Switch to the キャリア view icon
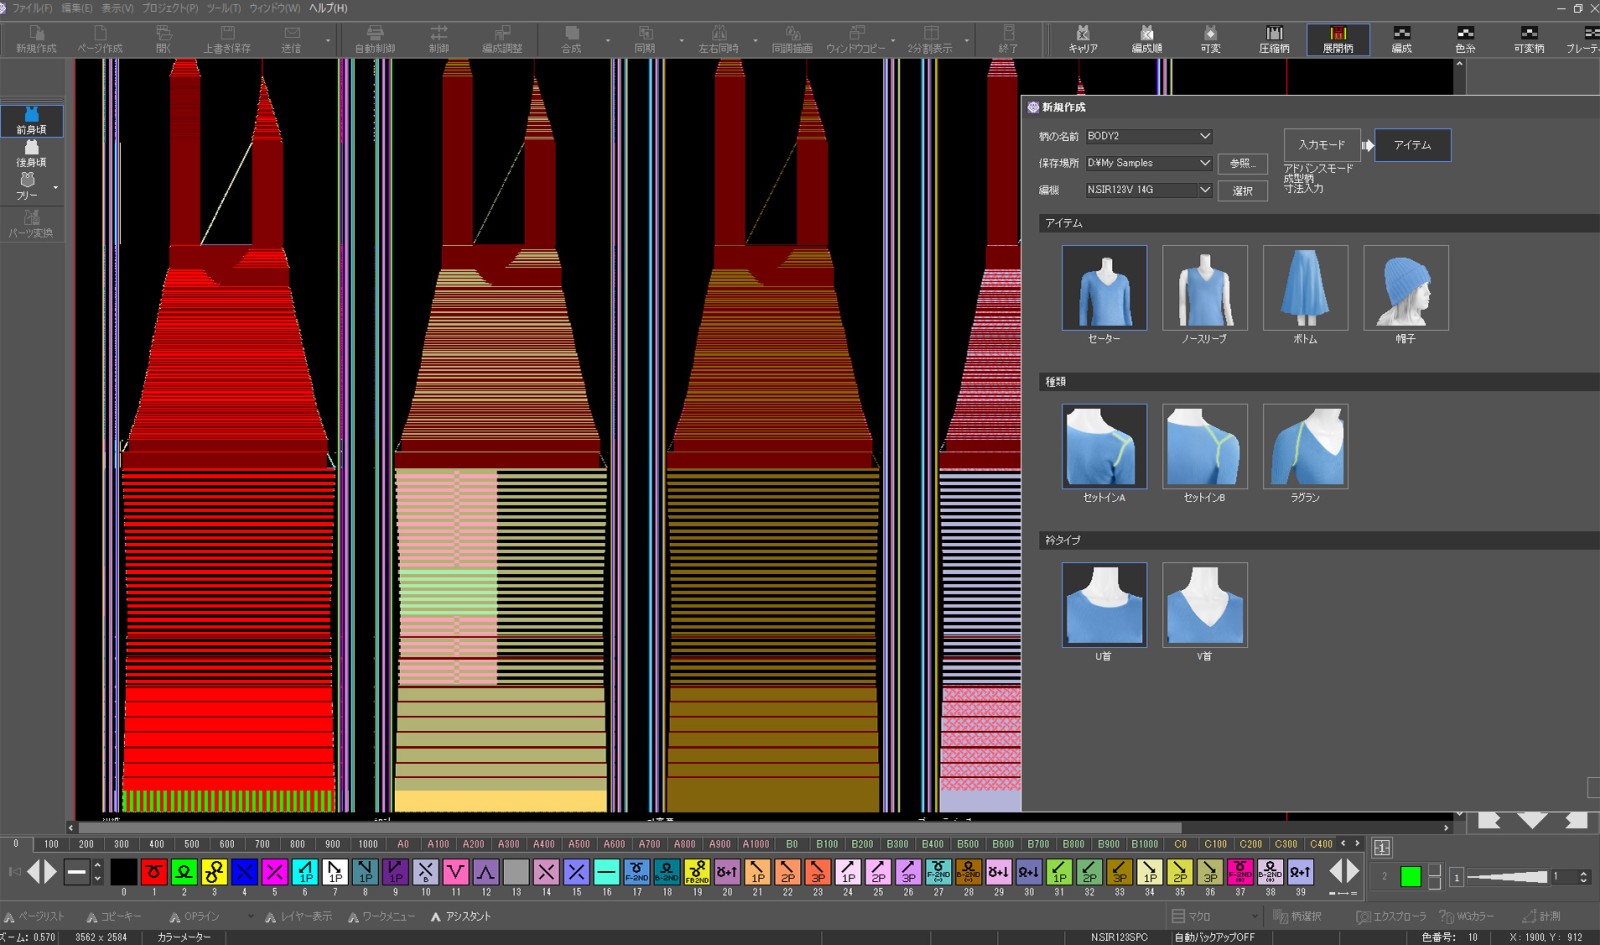 pos(1083,39)
